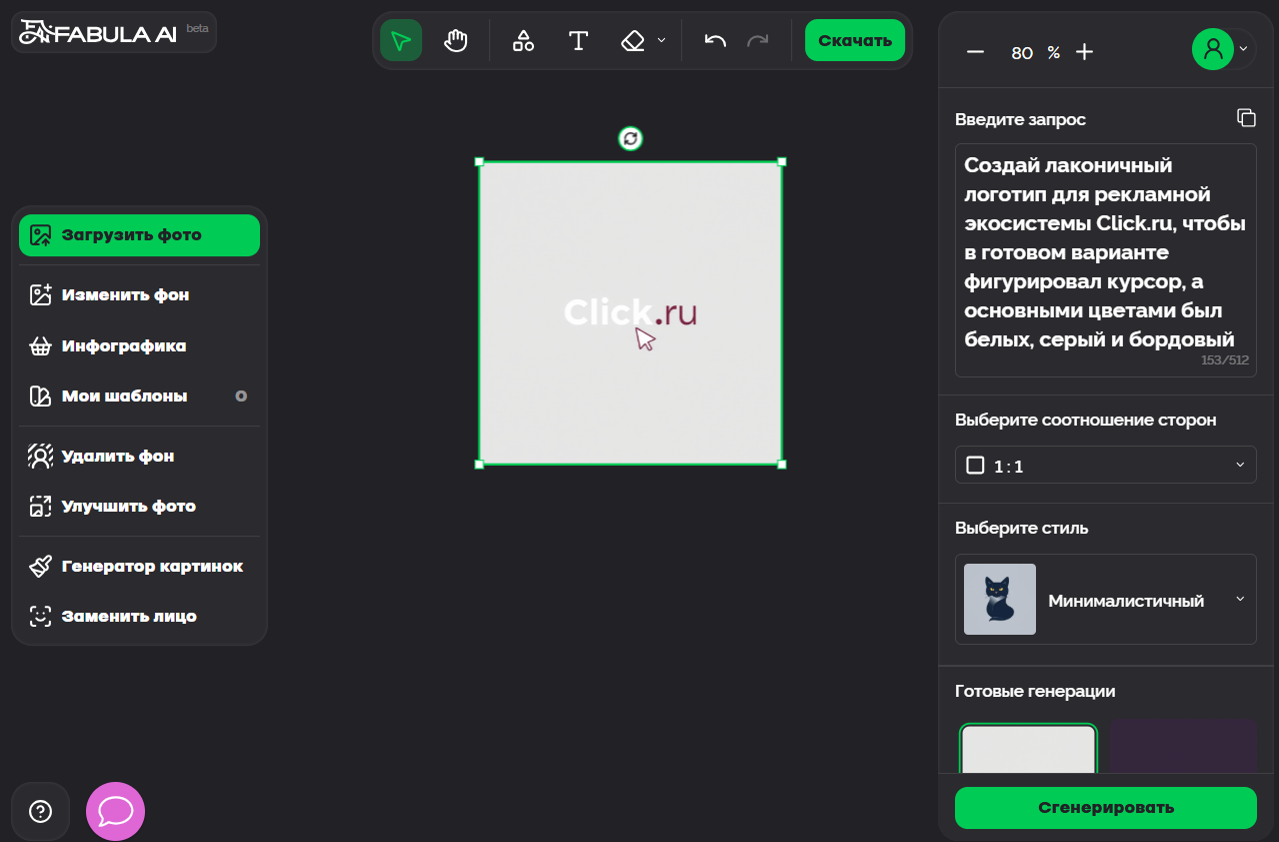Open Генератор картинок tool
The width and height of the screenshot is (1279, 842).
click(x=139, y=566)
